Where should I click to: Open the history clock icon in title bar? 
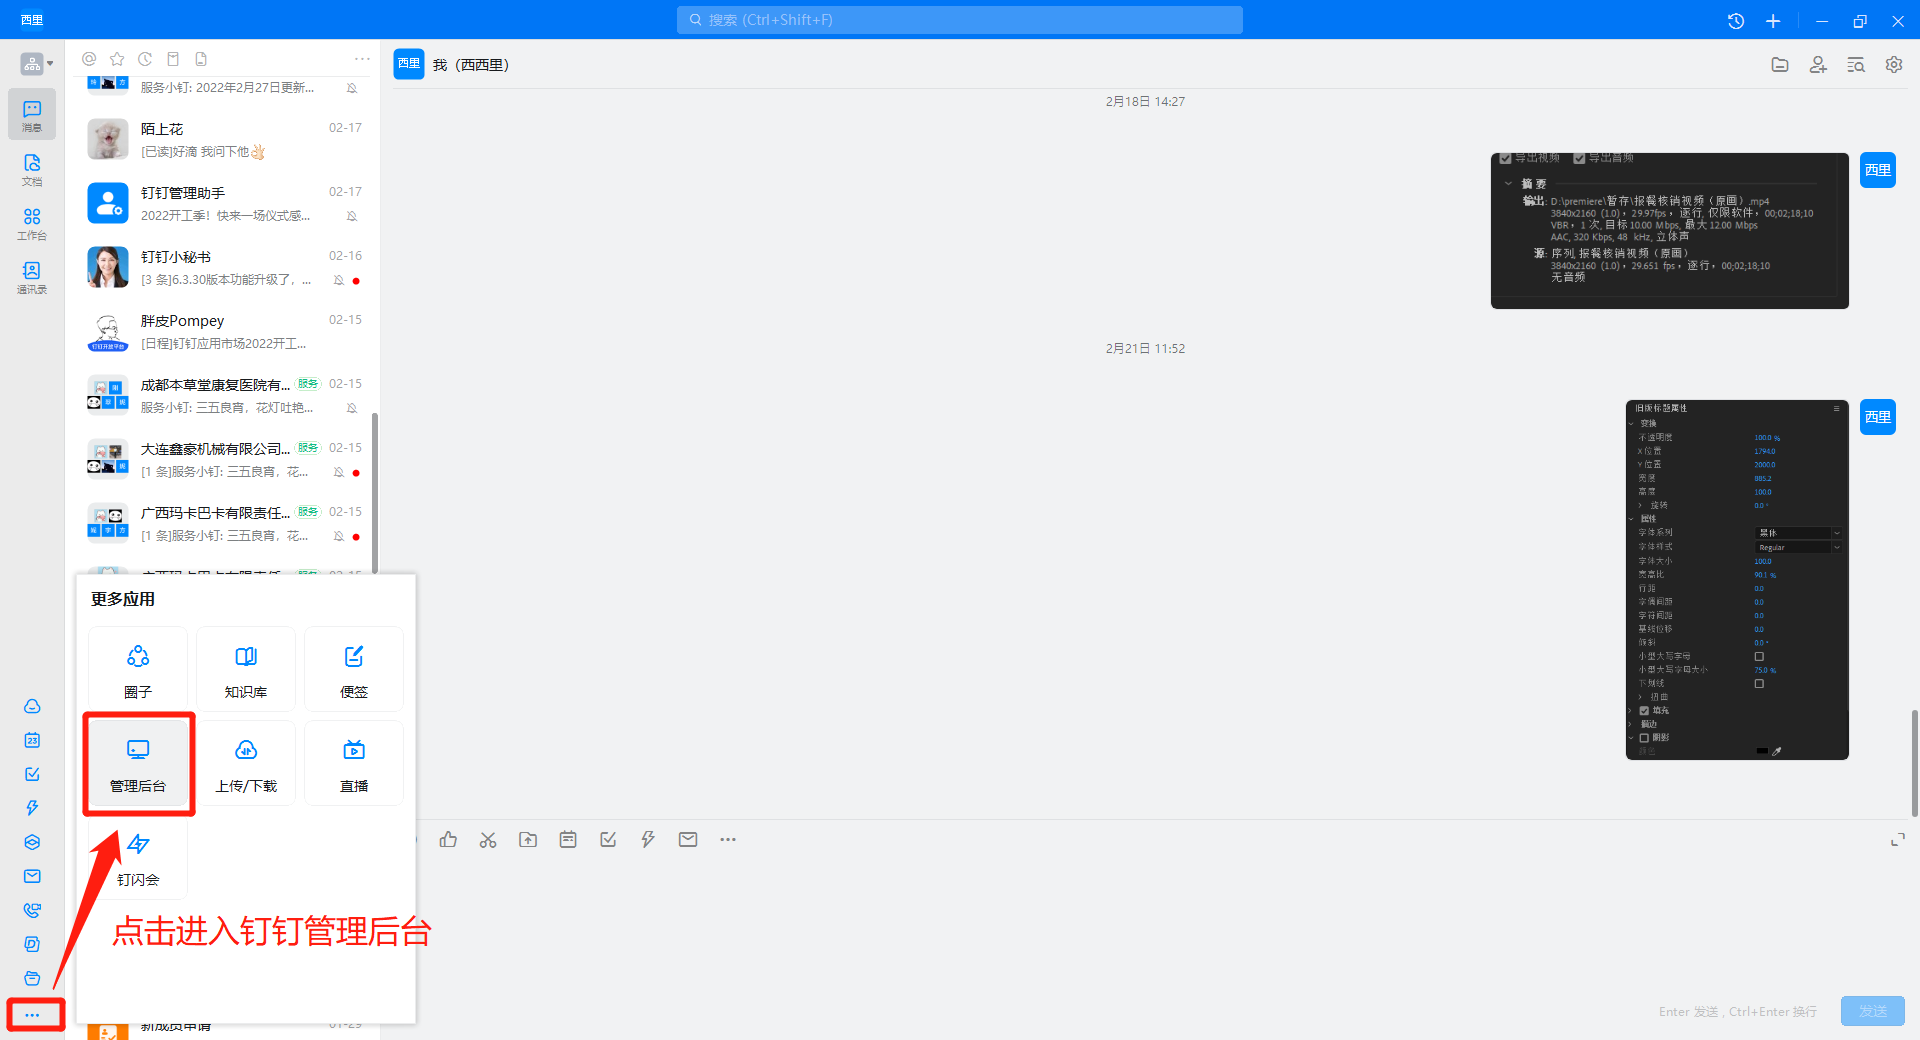click(x=1736, y=21)
